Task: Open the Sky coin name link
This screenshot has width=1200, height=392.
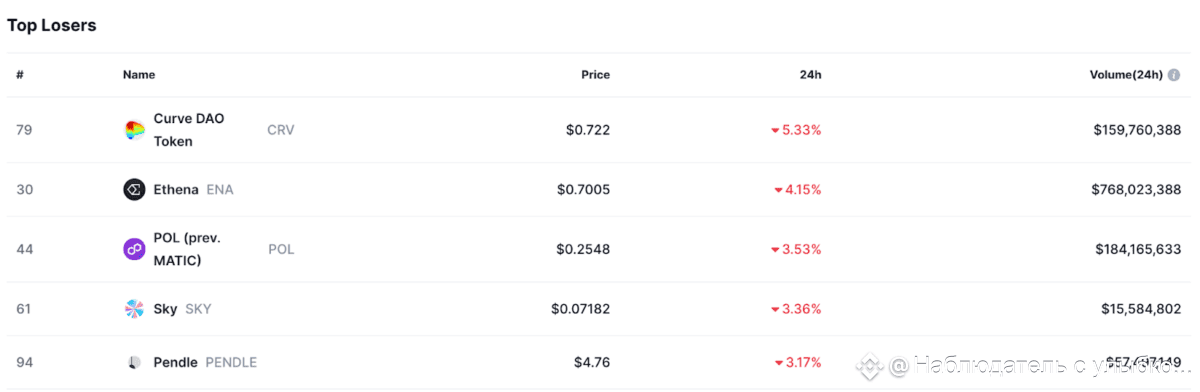Action: tap(165, 309)
